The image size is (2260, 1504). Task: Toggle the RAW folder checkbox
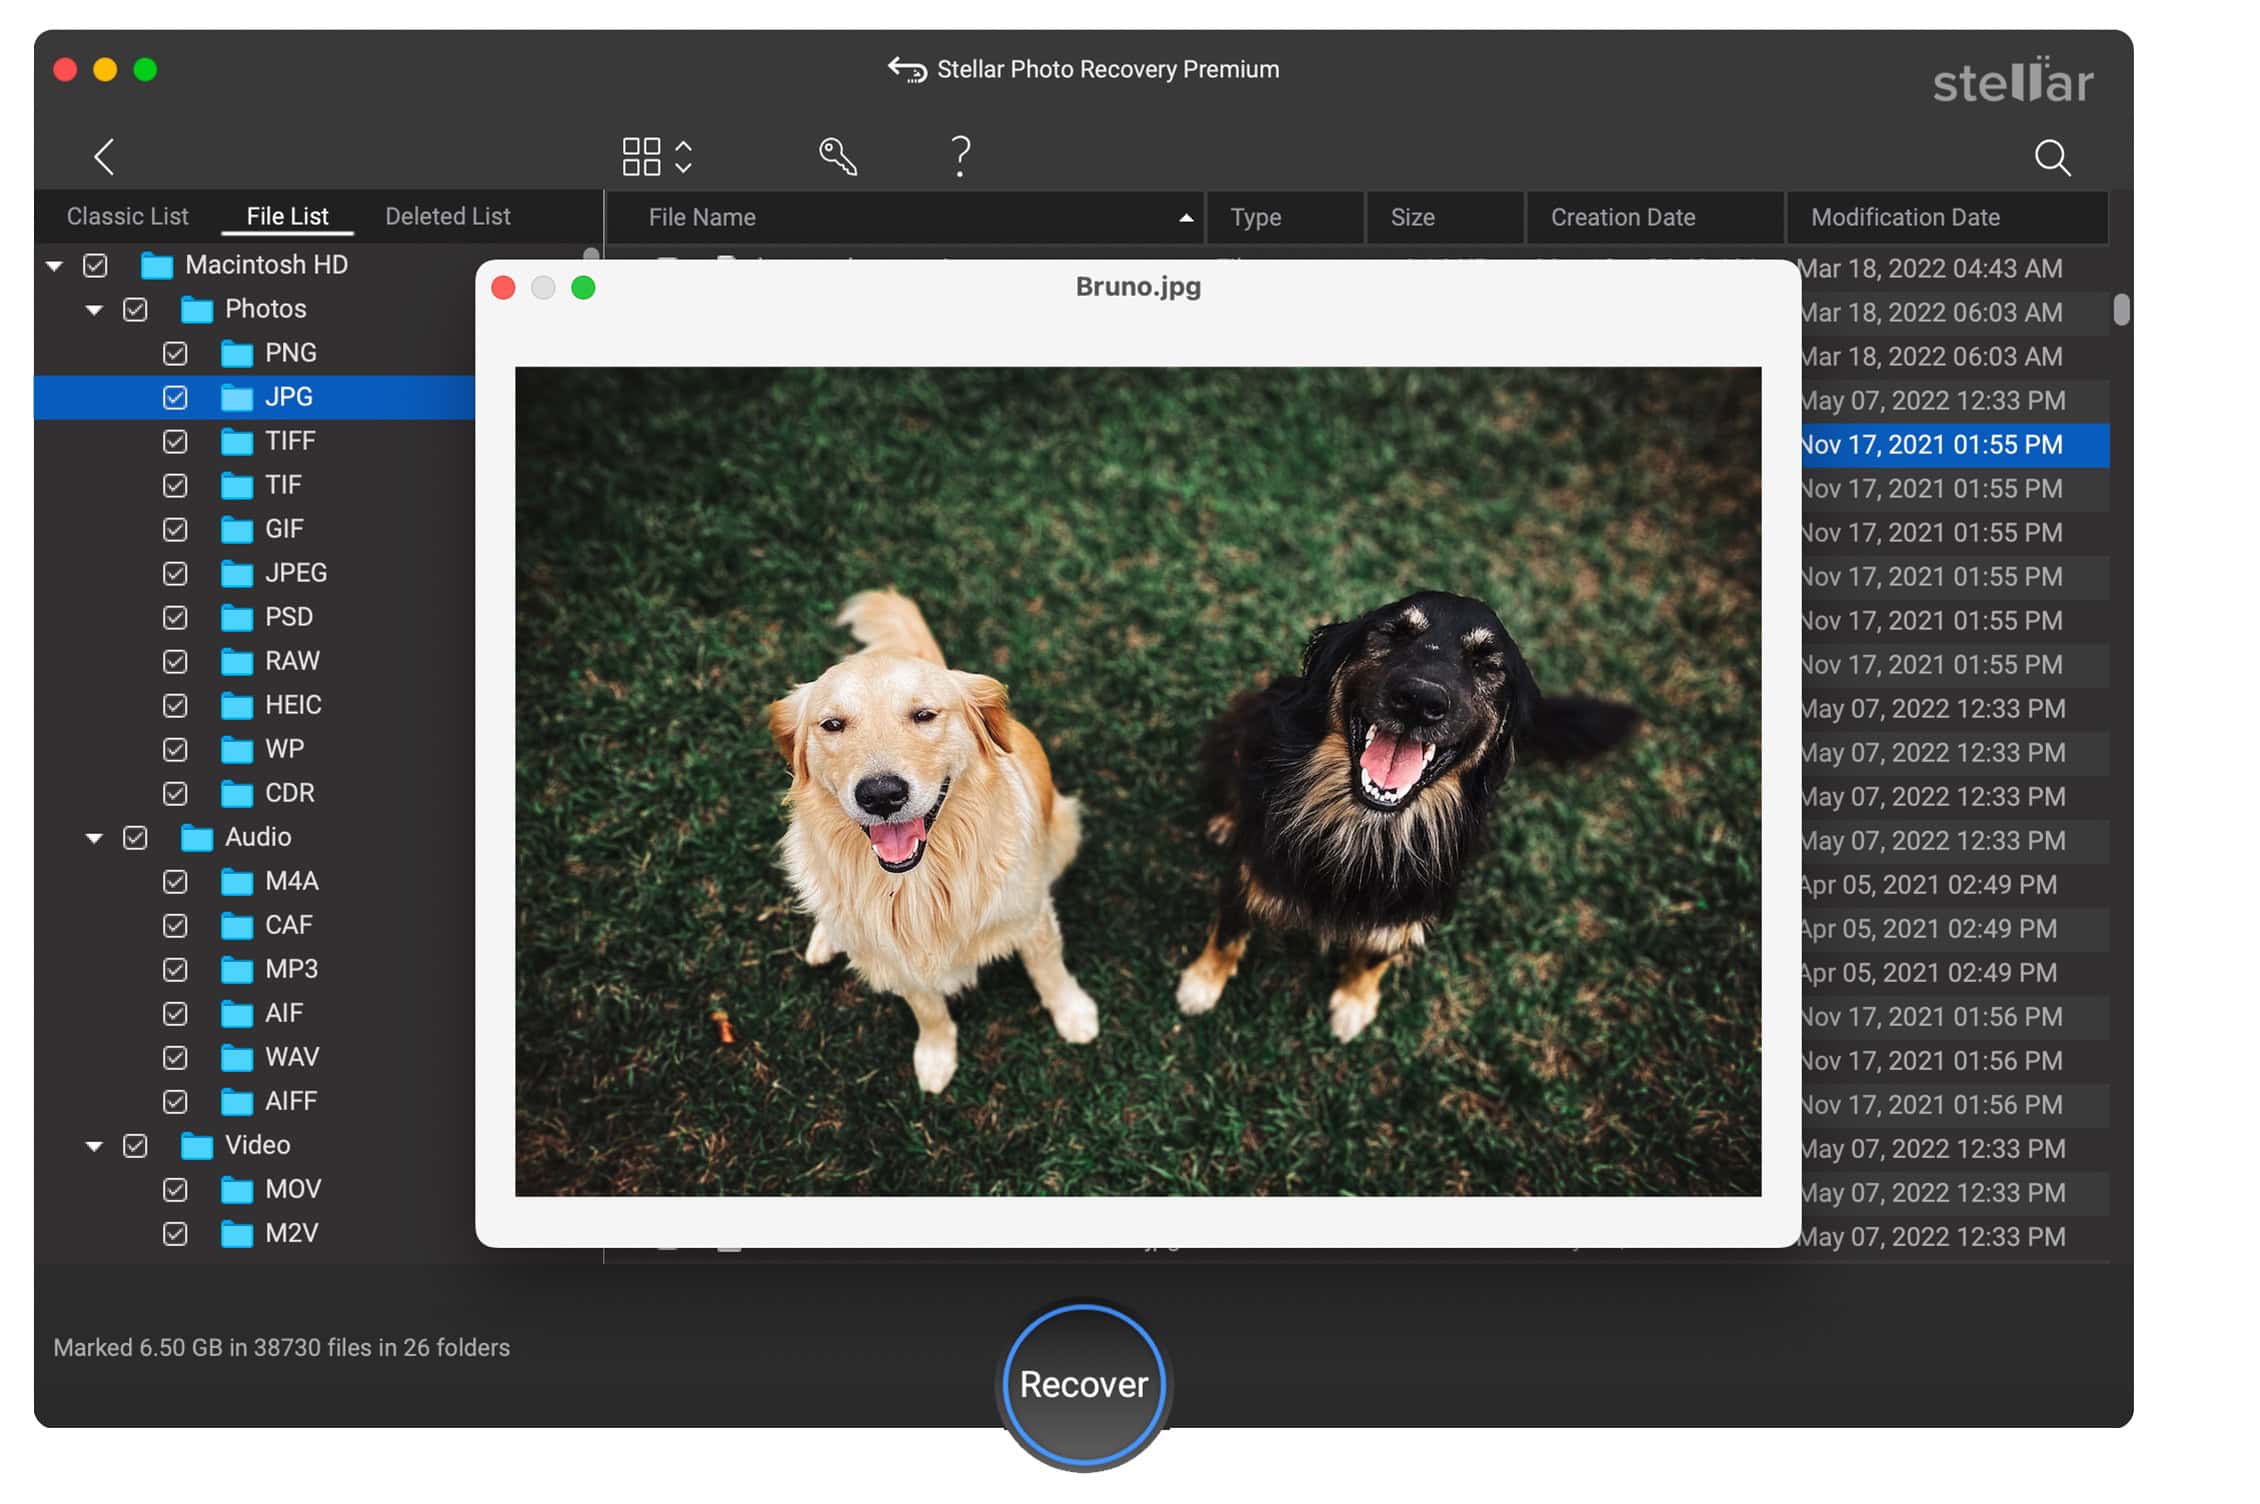coord(175,662)
